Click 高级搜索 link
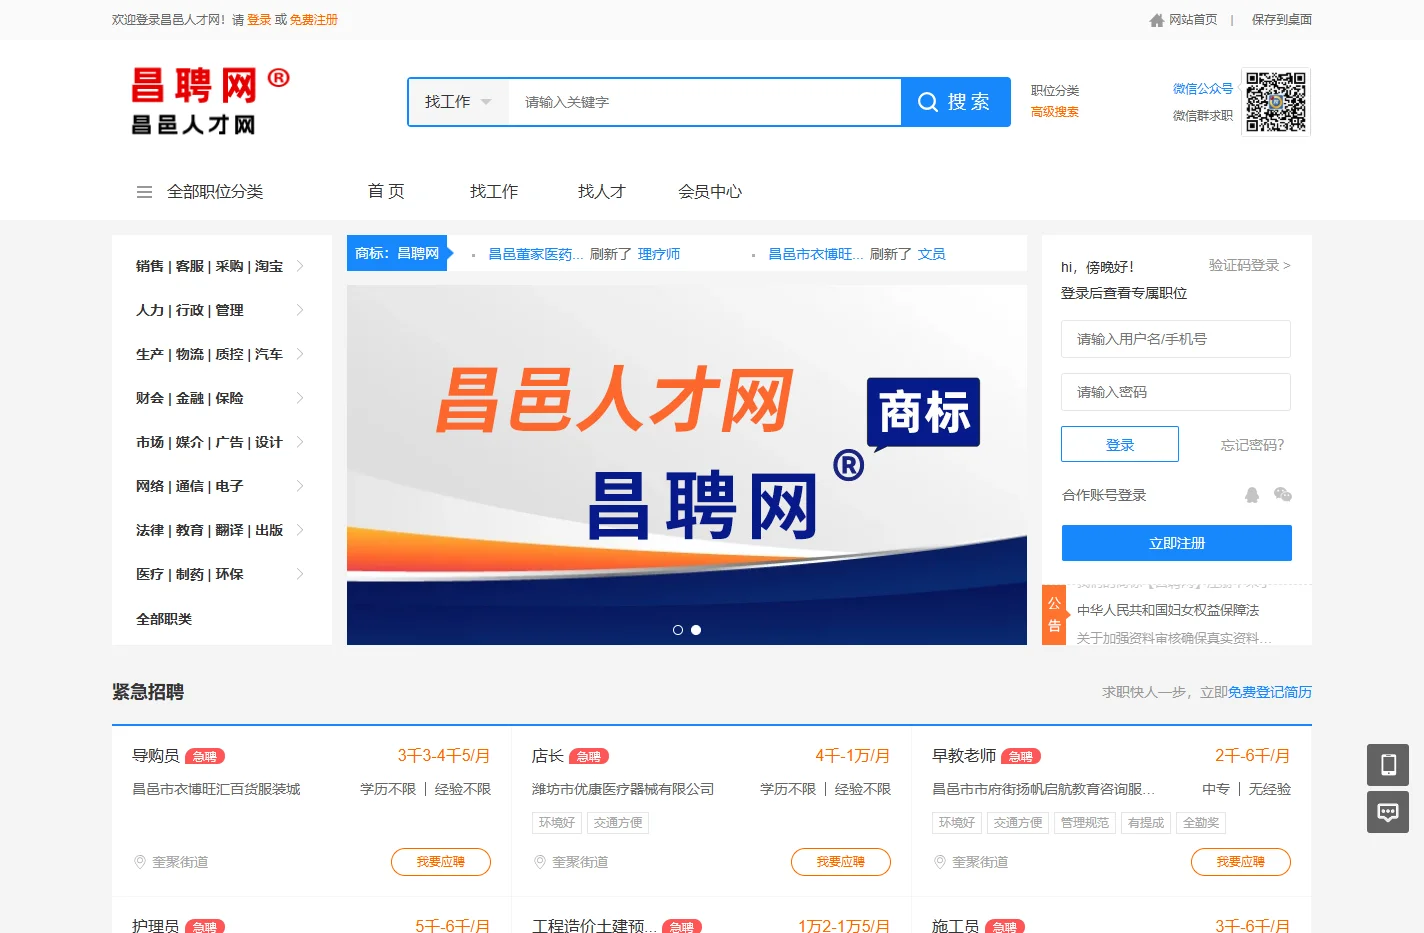 click(x=1055, y=112)
